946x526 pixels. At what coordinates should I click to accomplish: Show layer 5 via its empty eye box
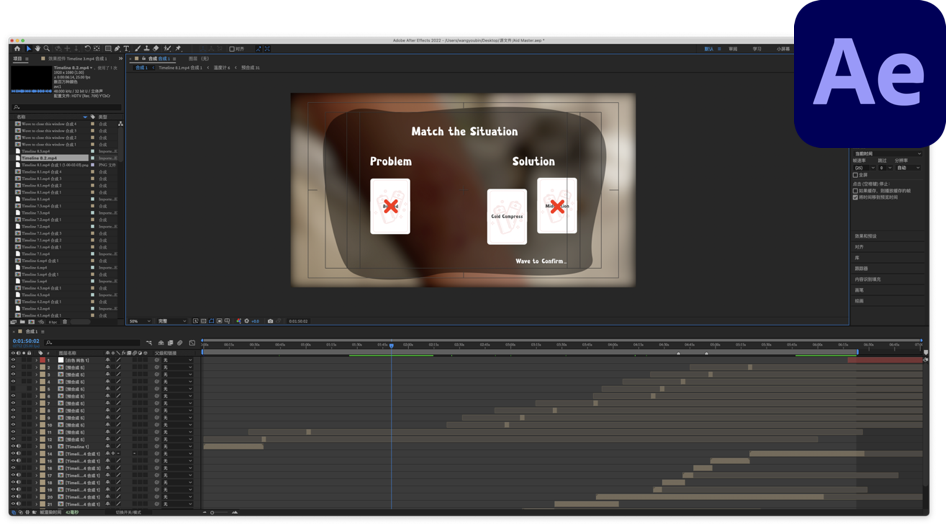click(x=13, y=389)
